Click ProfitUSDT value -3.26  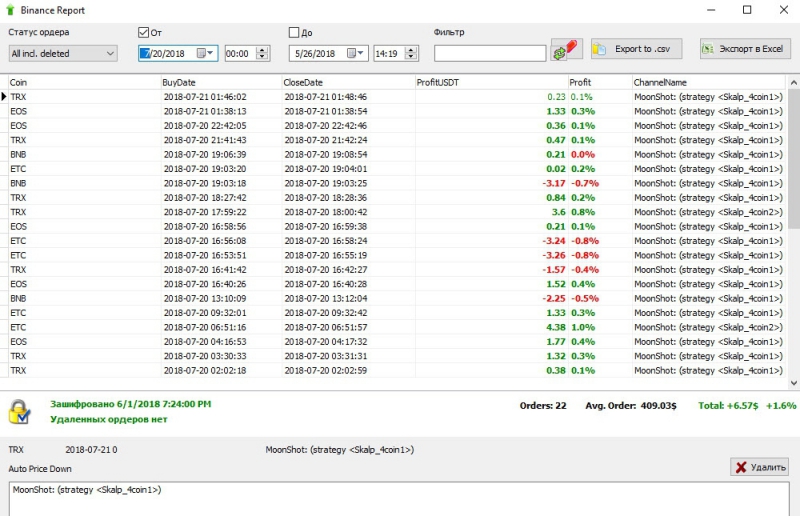point(554,255)
